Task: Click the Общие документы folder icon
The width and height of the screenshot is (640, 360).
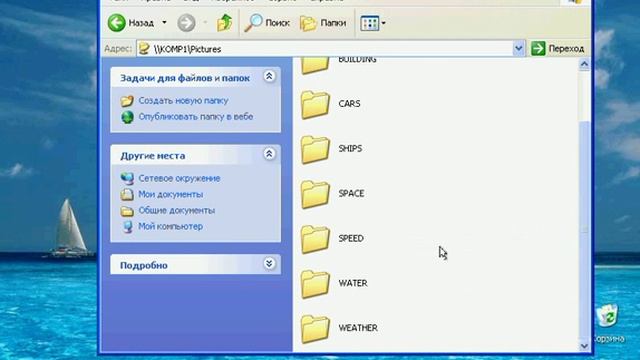Action: (127, 211)
